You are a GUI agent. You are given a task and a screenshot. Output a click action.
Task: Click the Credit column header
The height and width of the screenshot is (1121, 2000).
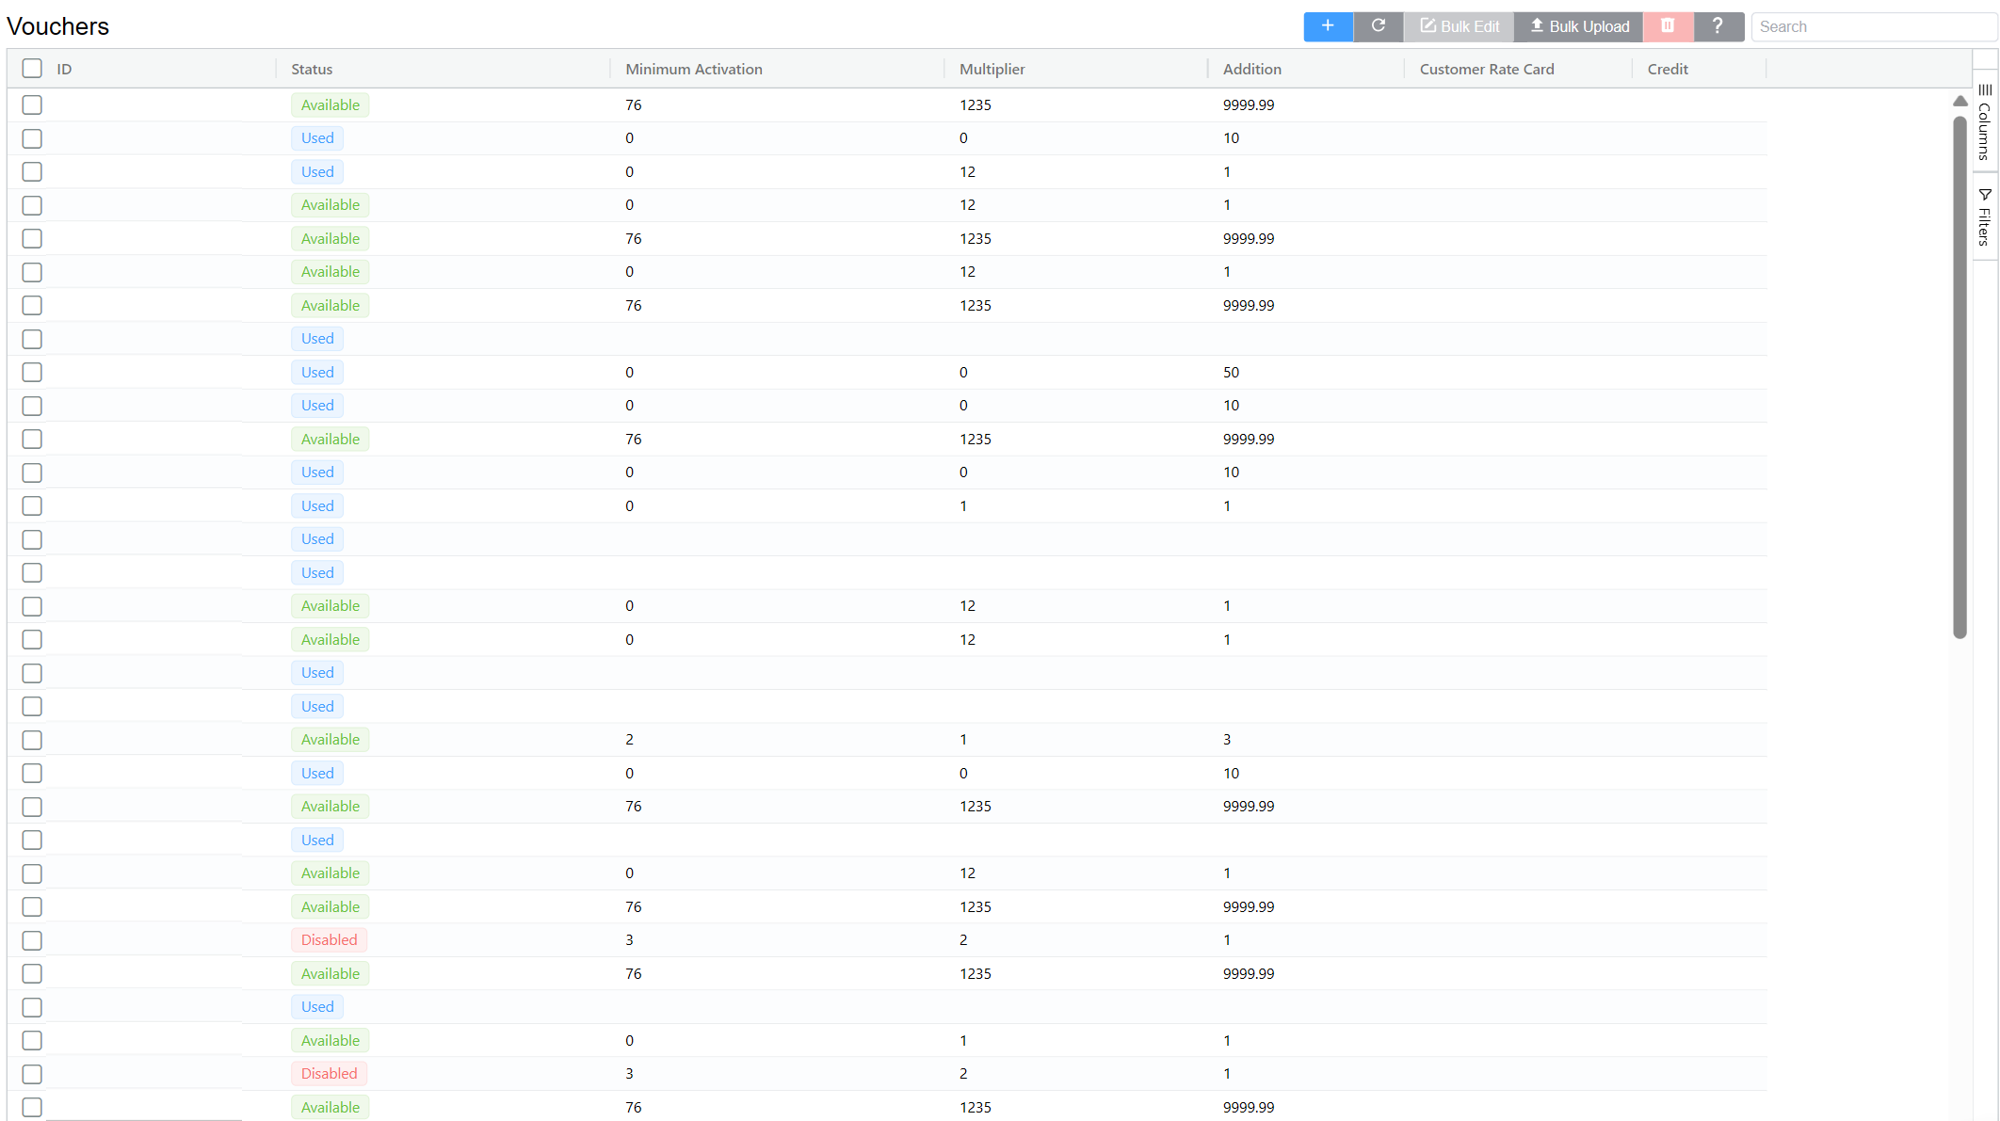pos(1667,69)
